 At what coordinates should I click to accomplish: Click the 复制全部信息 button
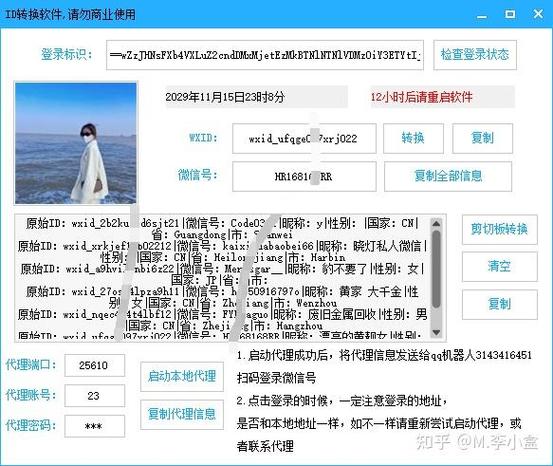pos(448,176)
